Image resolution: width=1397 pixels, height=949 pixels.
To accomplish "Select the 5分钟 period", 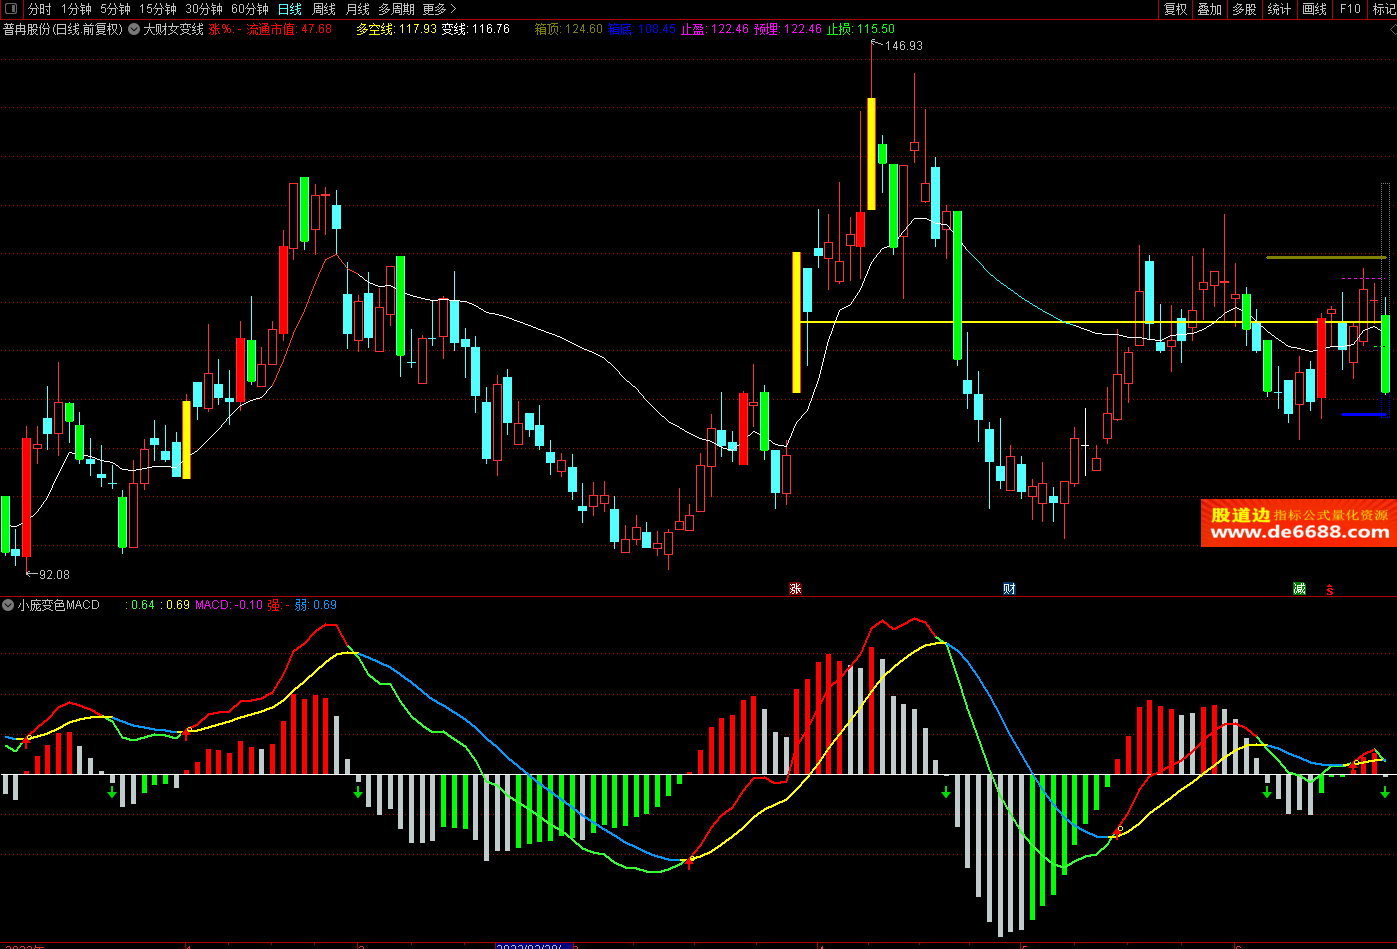I will pyautogui.click(x=115, y=9).
